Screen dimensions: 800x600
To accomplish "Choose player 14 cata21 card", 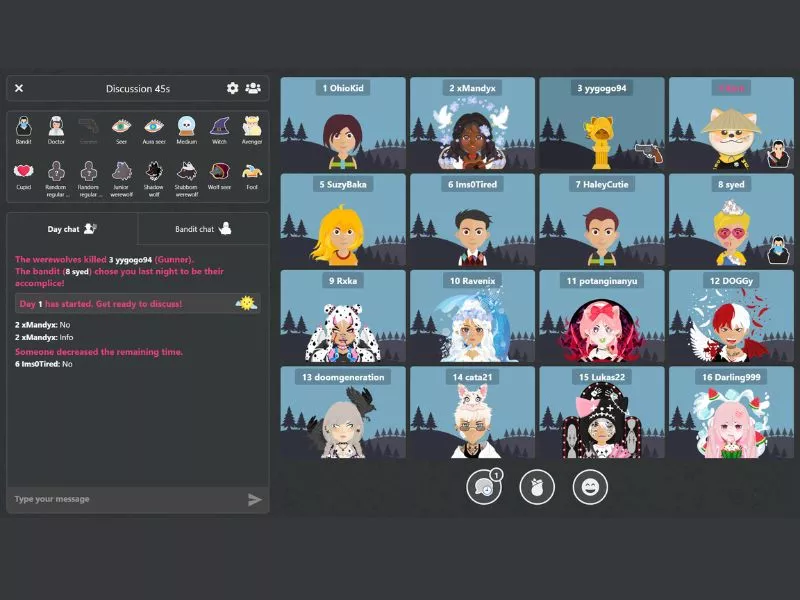I will pos(472,412).
